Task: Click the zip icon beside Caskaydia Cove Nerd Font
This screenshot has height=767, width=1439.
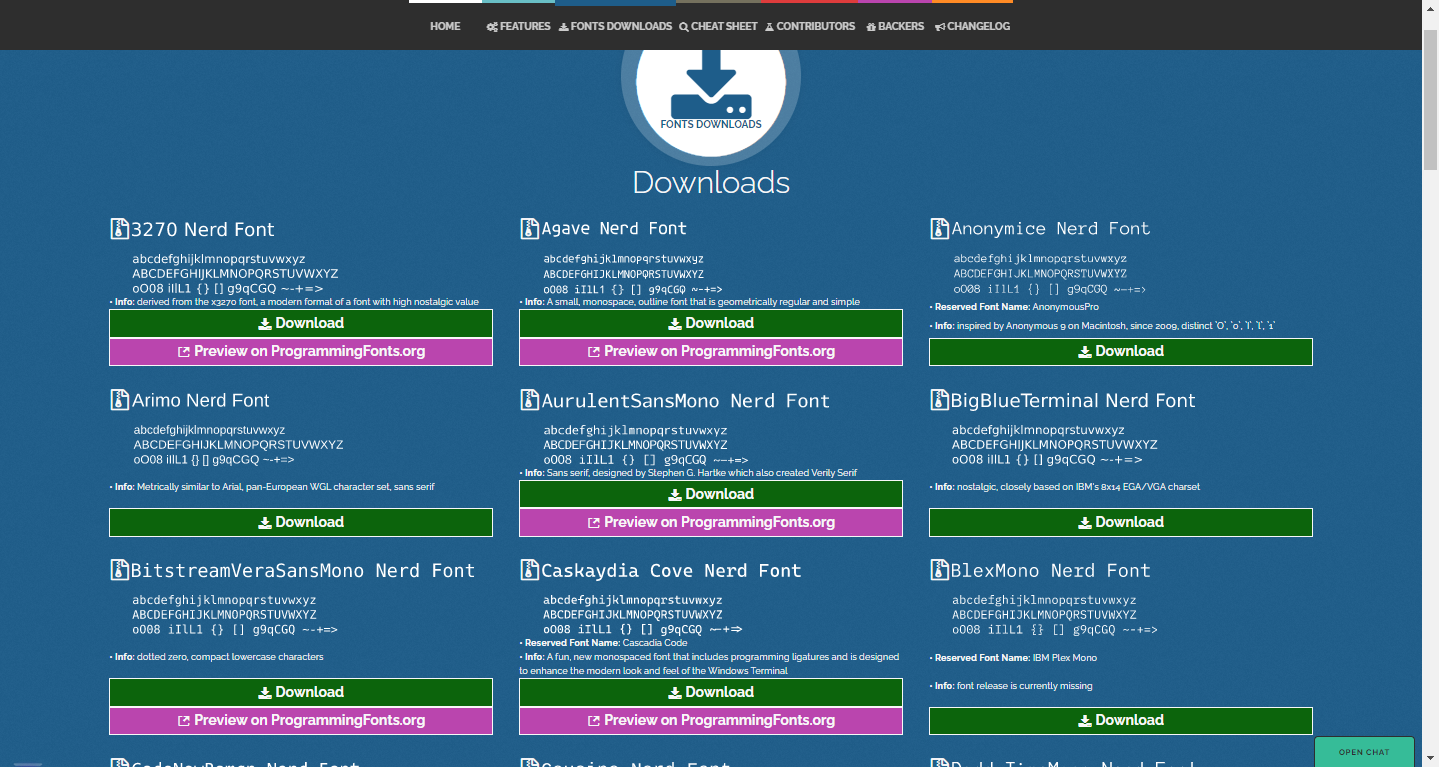Action: click(x=530, y=570)
